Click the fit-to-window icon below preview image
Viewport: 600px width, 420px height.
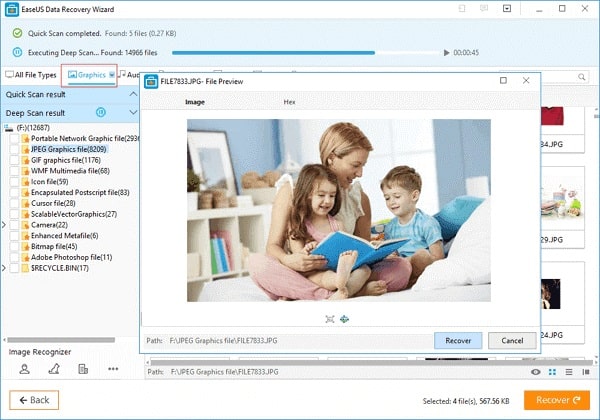330,319
